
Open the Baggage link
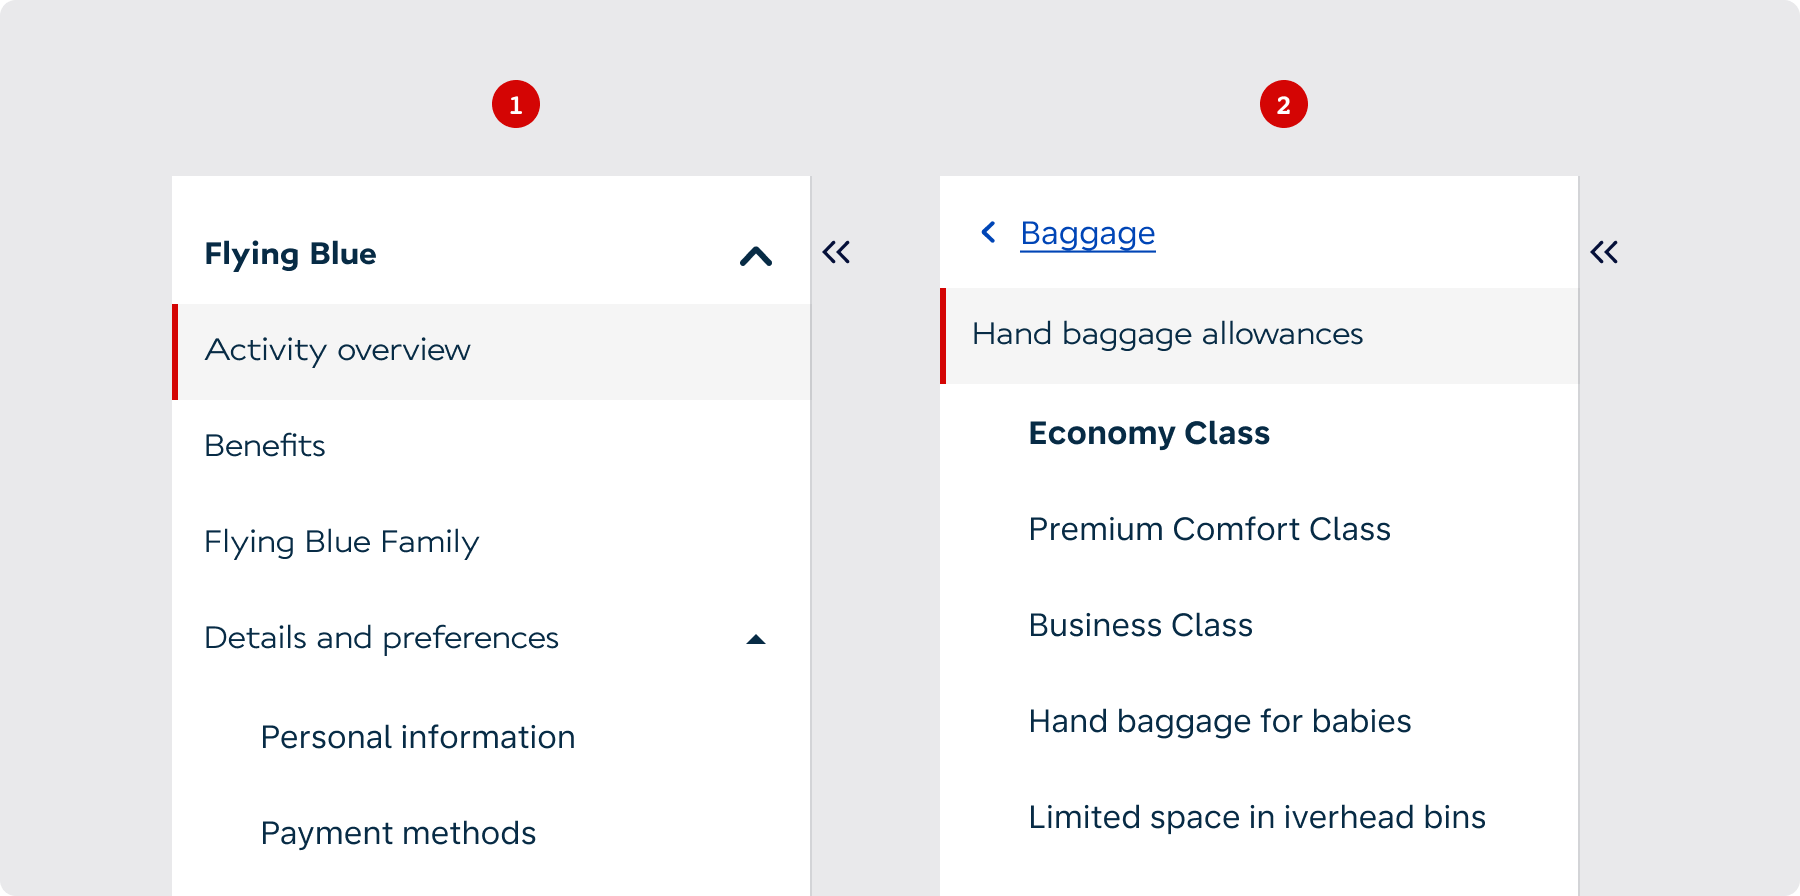click(x=1088, y=233)
